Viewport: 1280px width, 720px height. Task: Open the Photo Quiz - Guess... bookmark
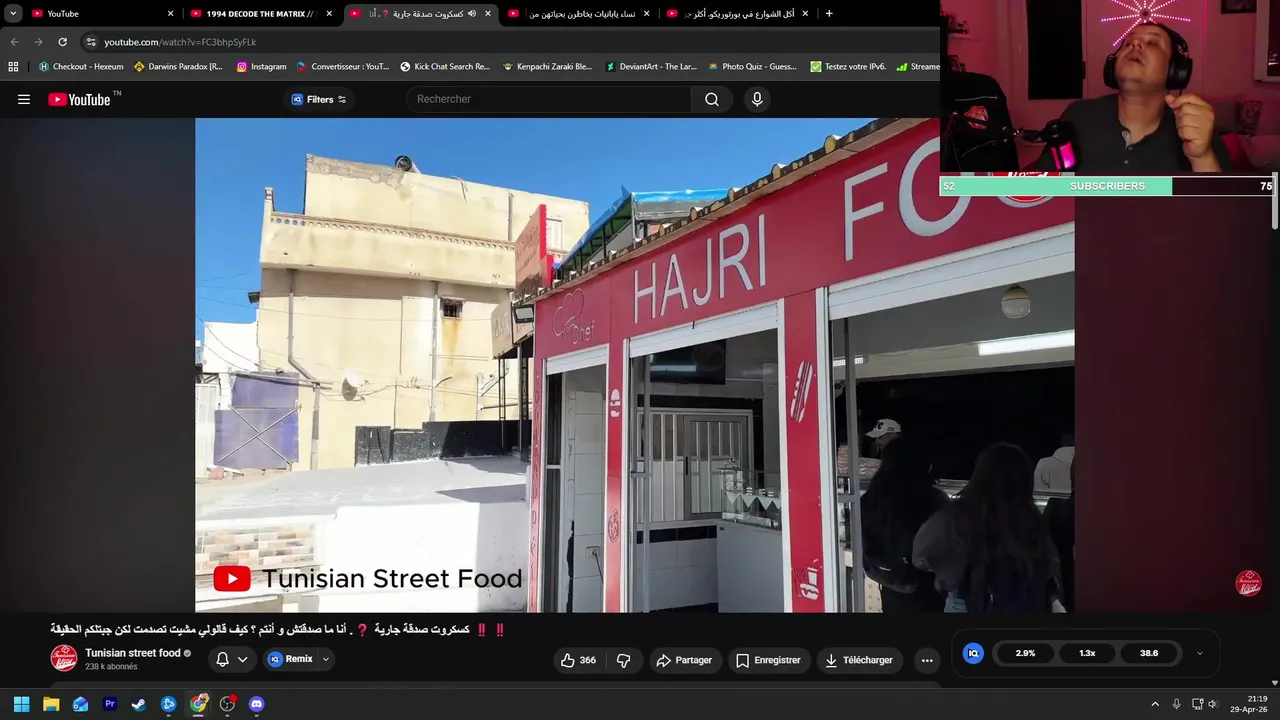[x=752, y=66]
